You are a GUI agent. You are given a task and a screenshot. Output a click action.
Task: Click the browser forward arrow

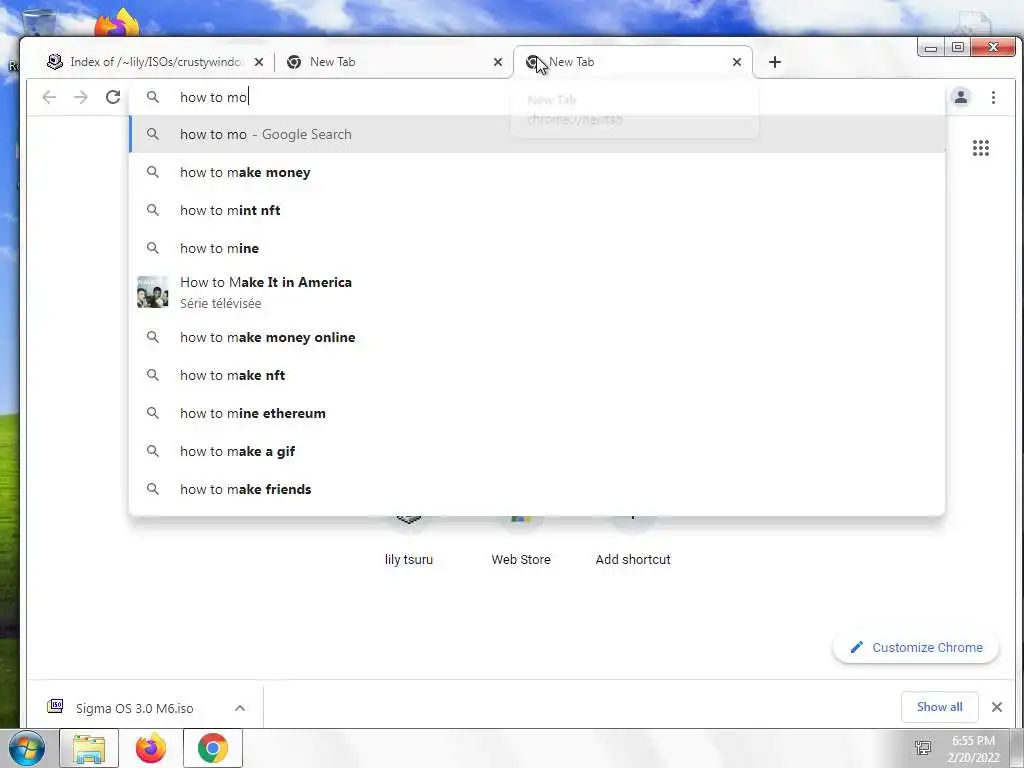click(x=80, y=97)
